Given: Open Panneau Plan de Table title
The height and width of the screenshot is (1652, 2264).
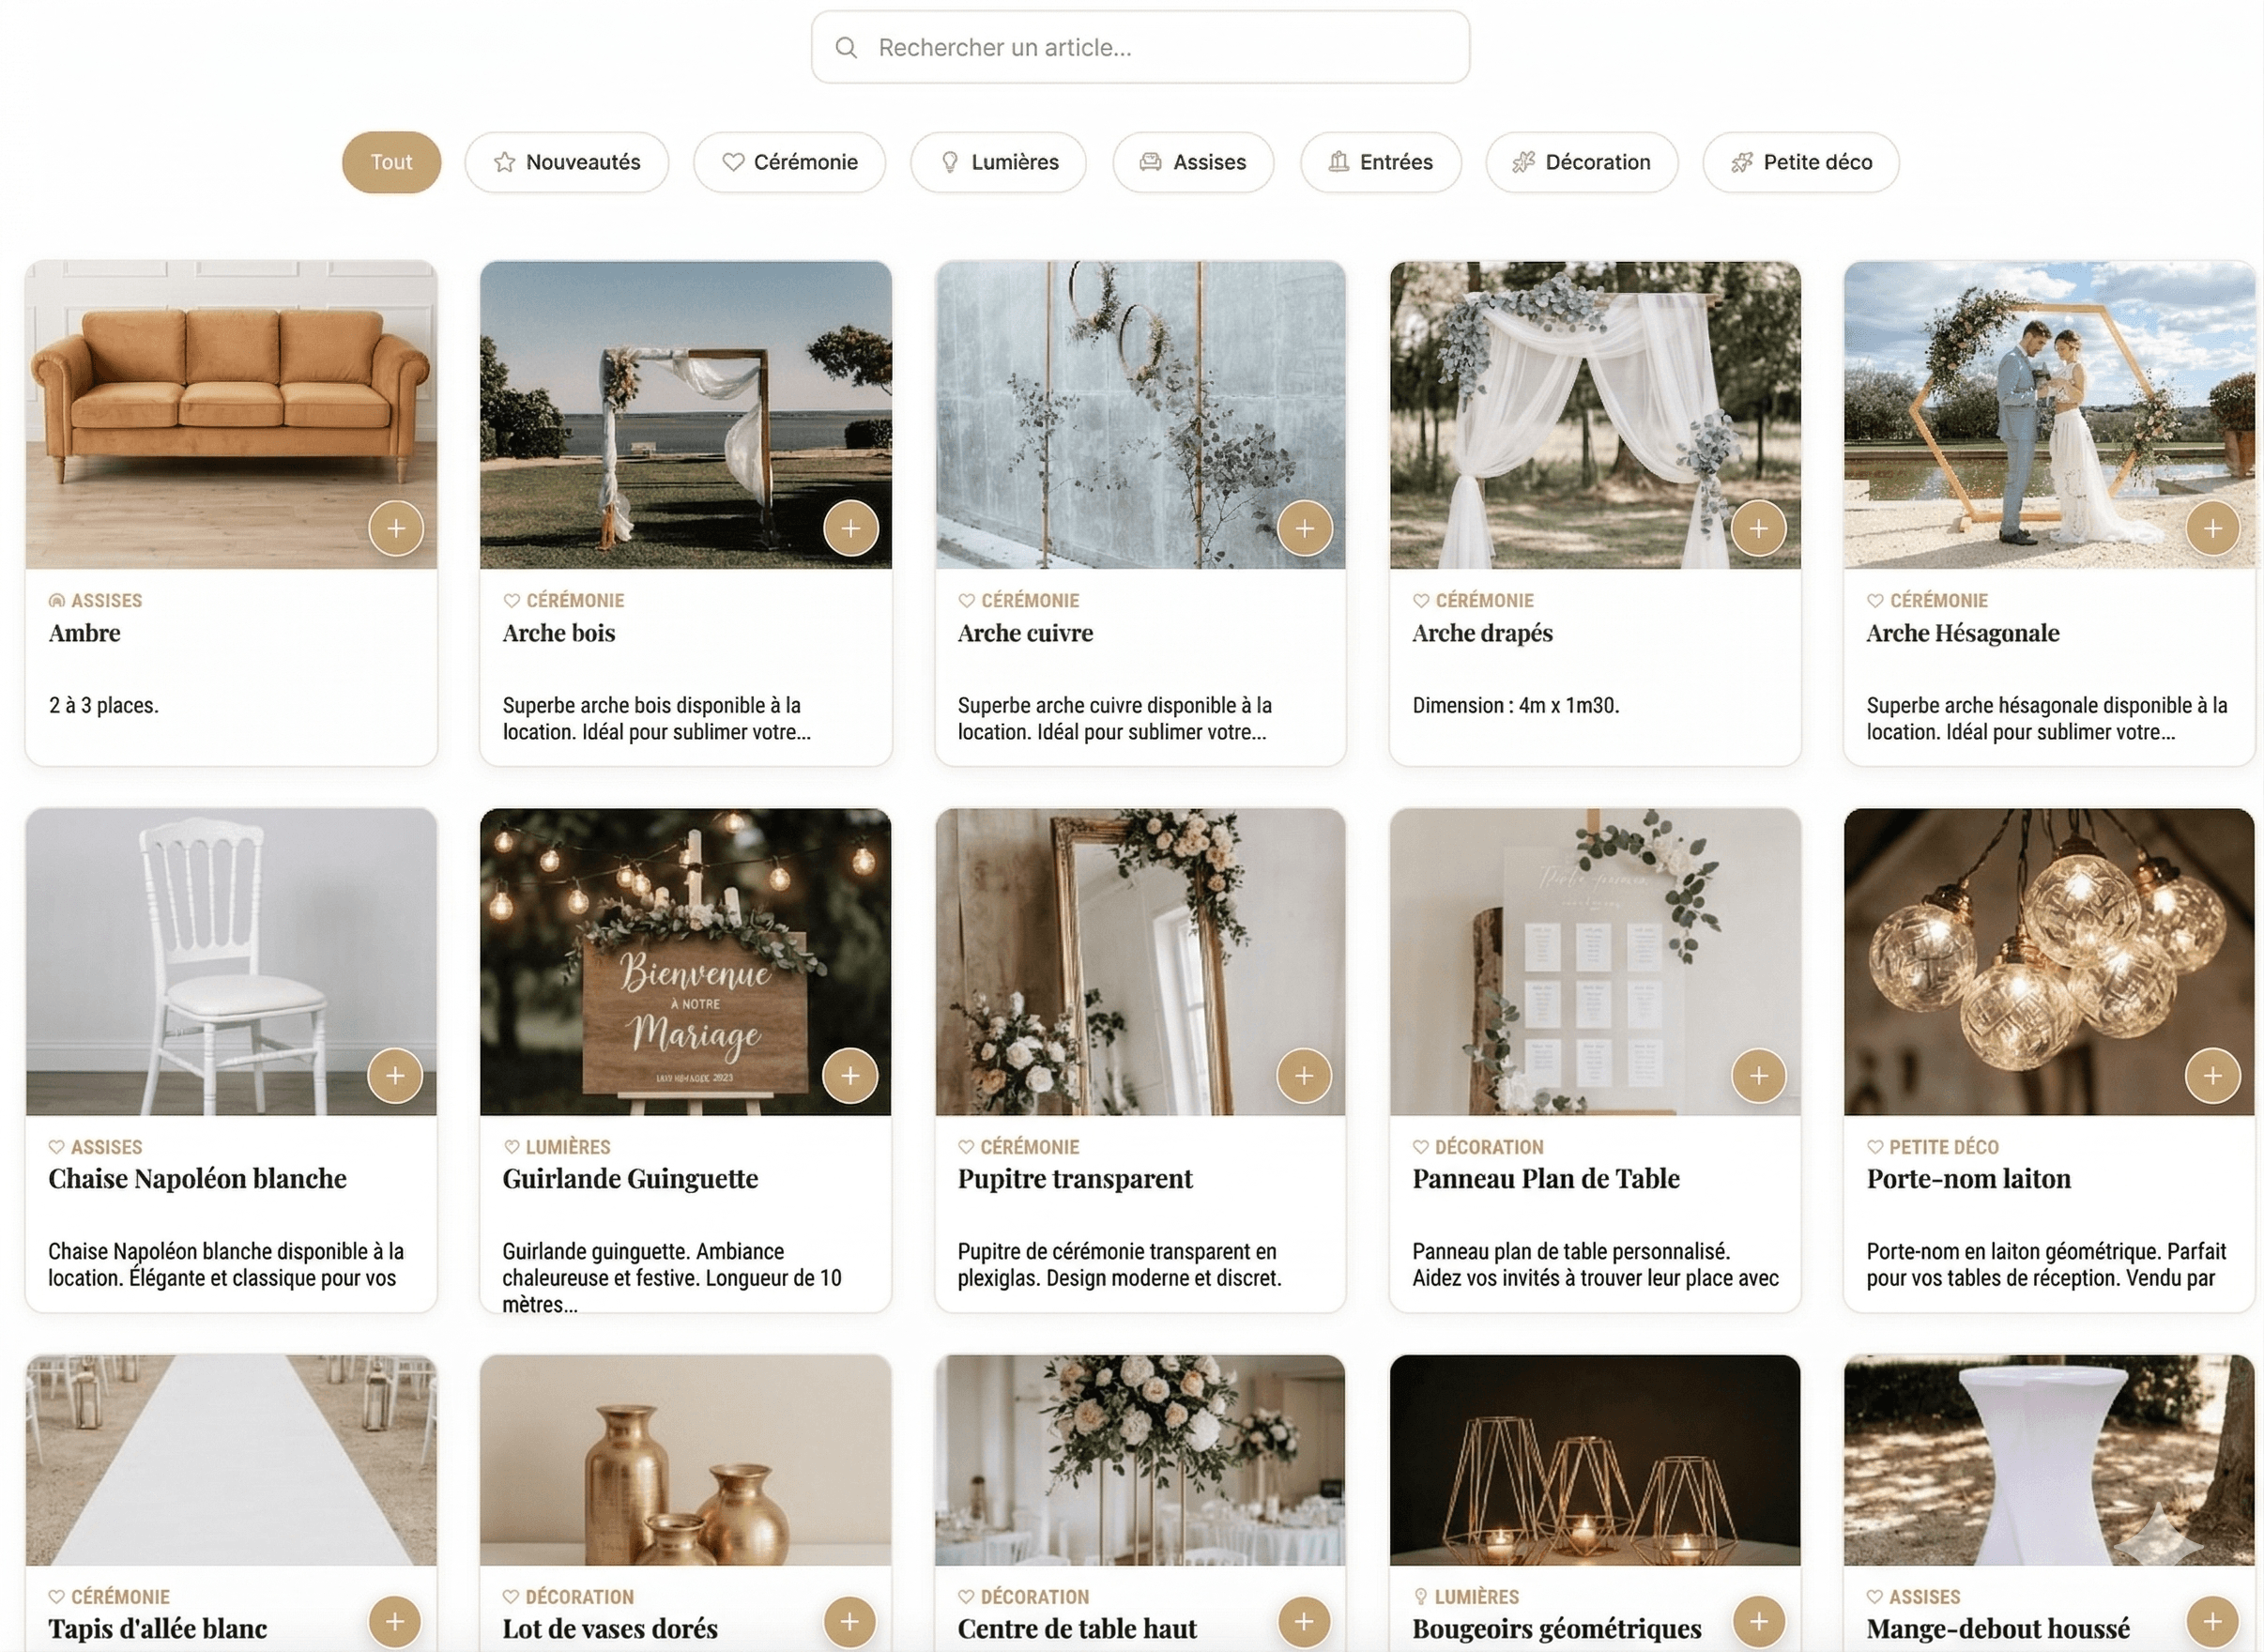Looking at the screenshot, I should tap(1546, 1179).
